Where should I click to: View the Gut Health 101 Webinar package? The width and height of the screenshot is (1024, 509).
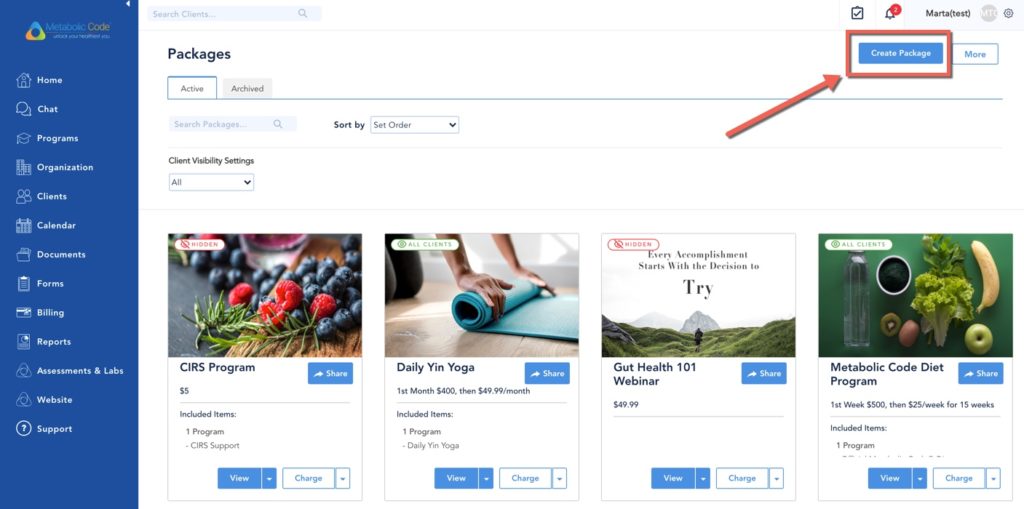coord(673,478)
